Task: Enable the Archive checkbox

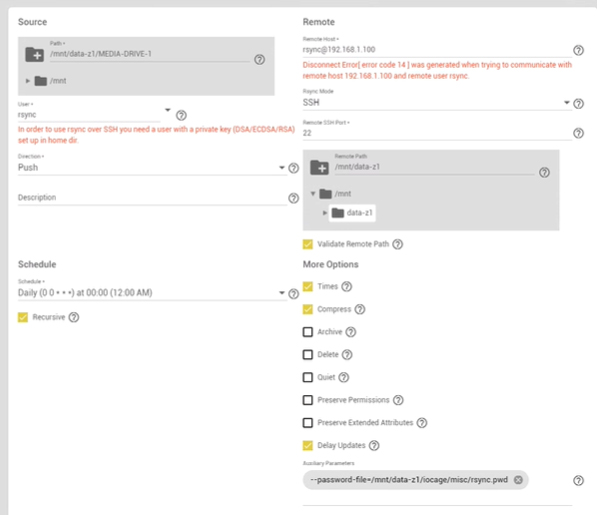Action: pos(308,332)
